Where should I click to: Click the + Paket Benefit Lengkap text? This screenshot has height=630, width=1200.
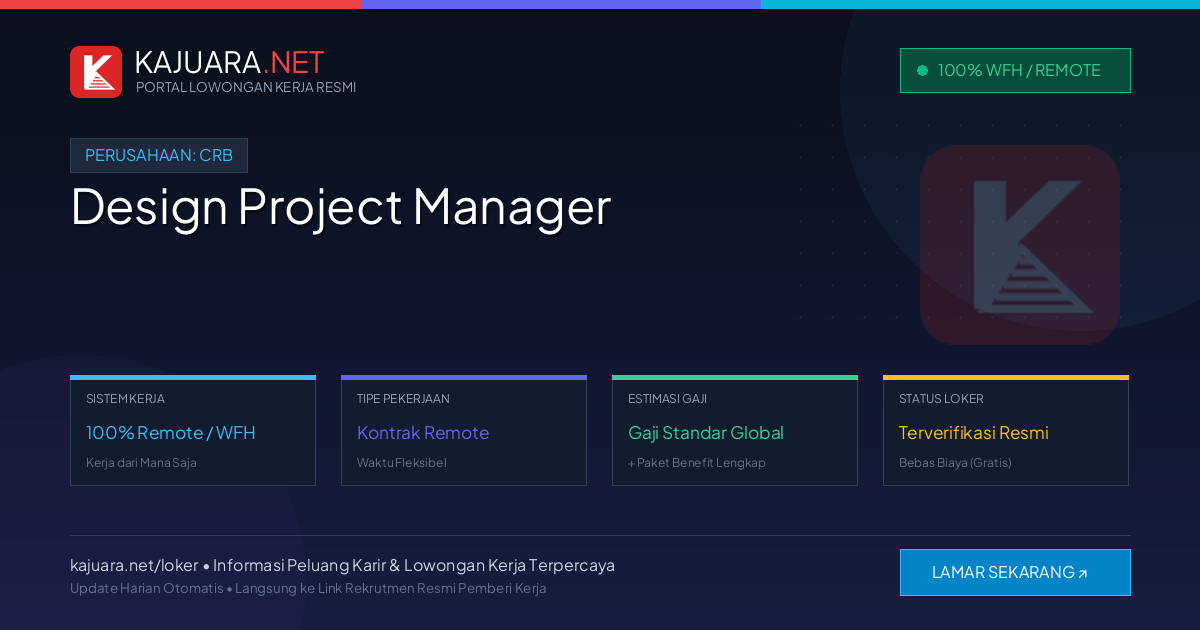(697, 463)
